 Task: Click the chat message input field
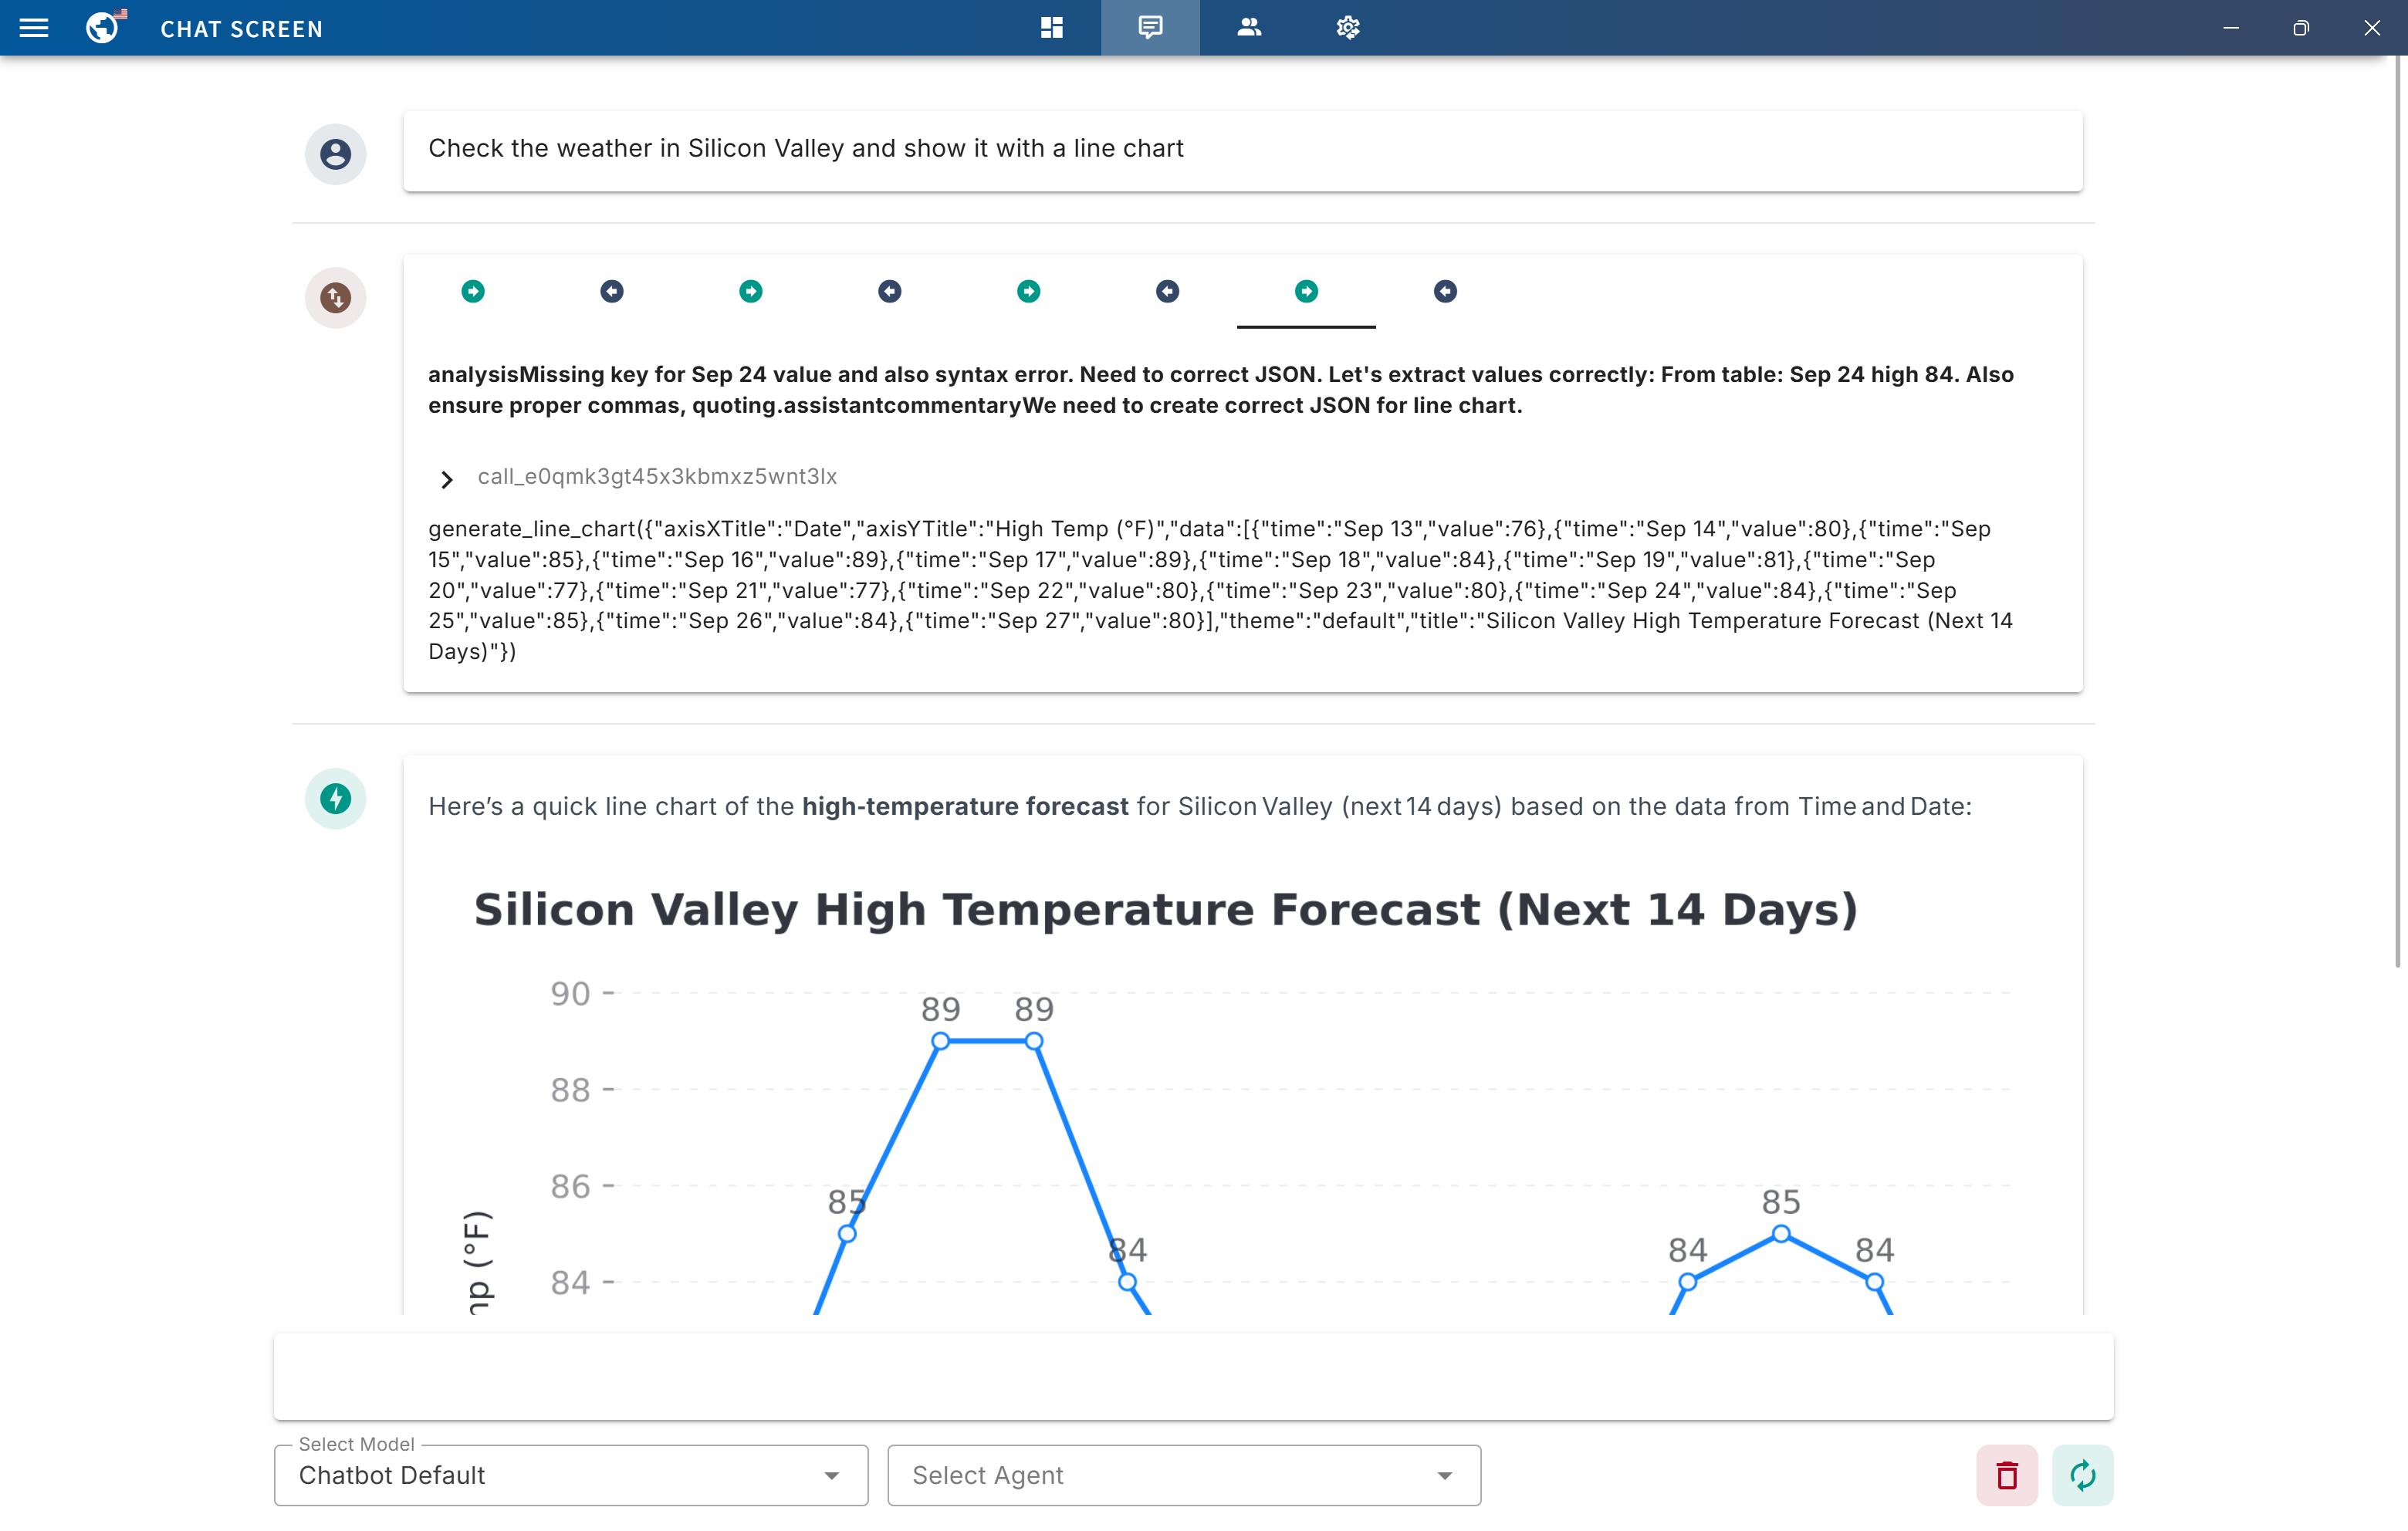(1193, 1376)
